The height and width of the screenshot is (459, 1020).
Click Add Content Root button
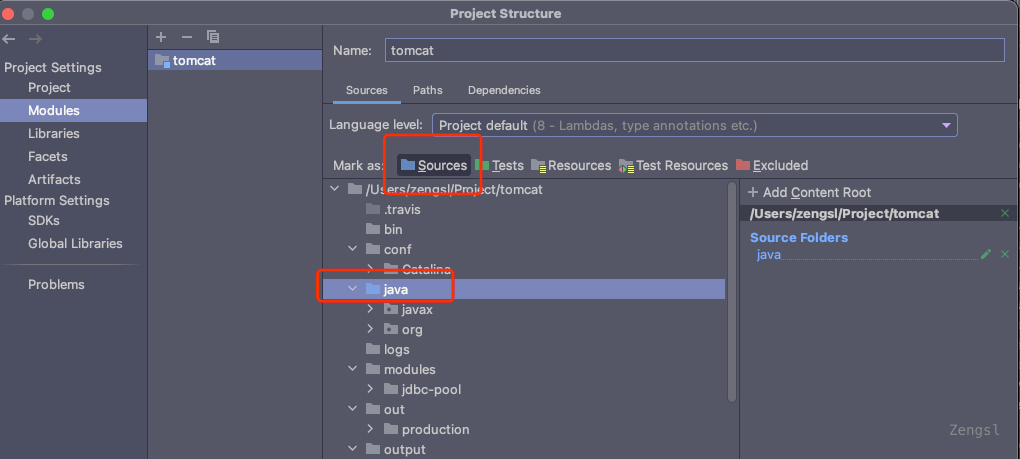click(809, 192)
